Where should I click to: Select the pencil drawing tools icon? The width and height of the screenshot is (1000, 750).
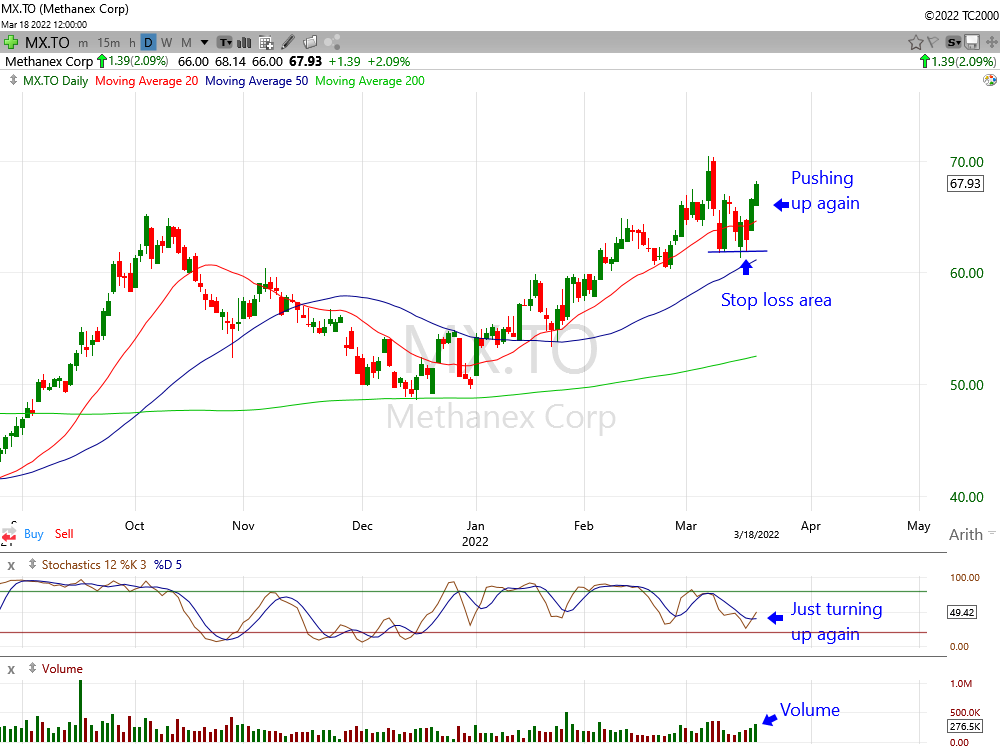point(288,42)
